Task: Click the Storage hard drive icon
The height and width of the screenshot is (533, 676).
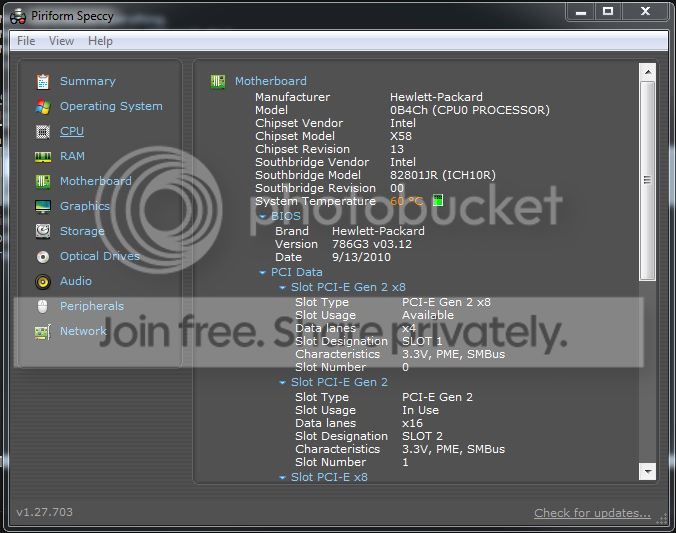Action: click(43, 232)
